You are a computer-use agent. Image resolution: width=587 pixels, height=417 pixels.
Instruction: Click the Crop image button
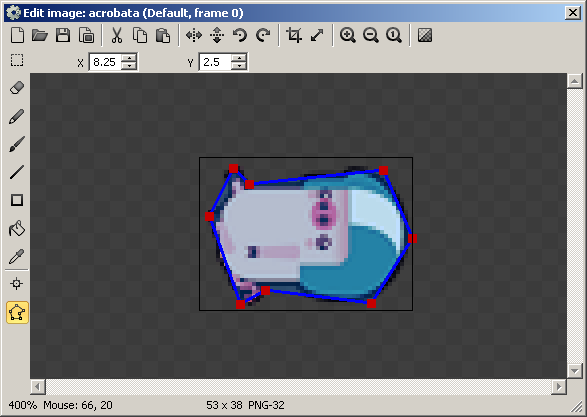294,35
